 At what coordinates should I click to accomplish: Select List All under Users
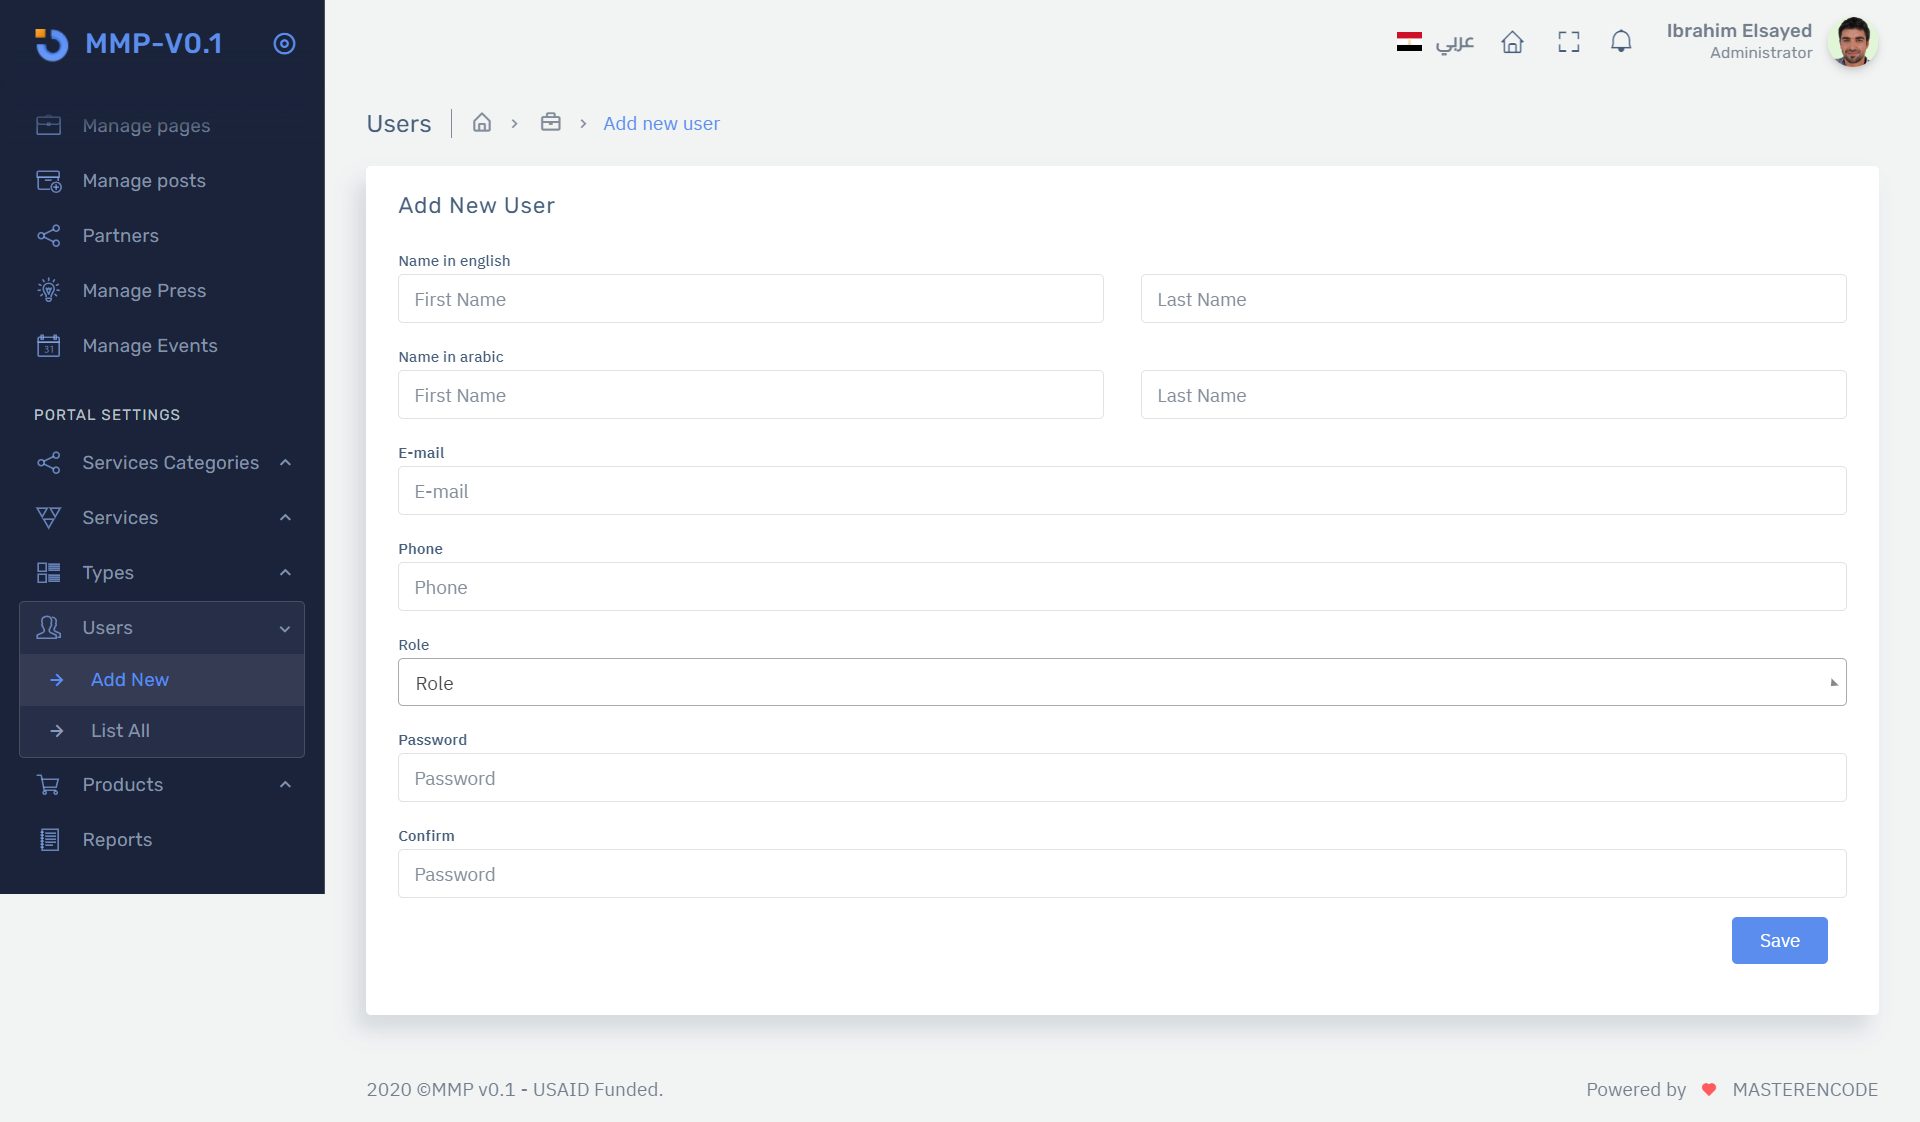(120, 731)
